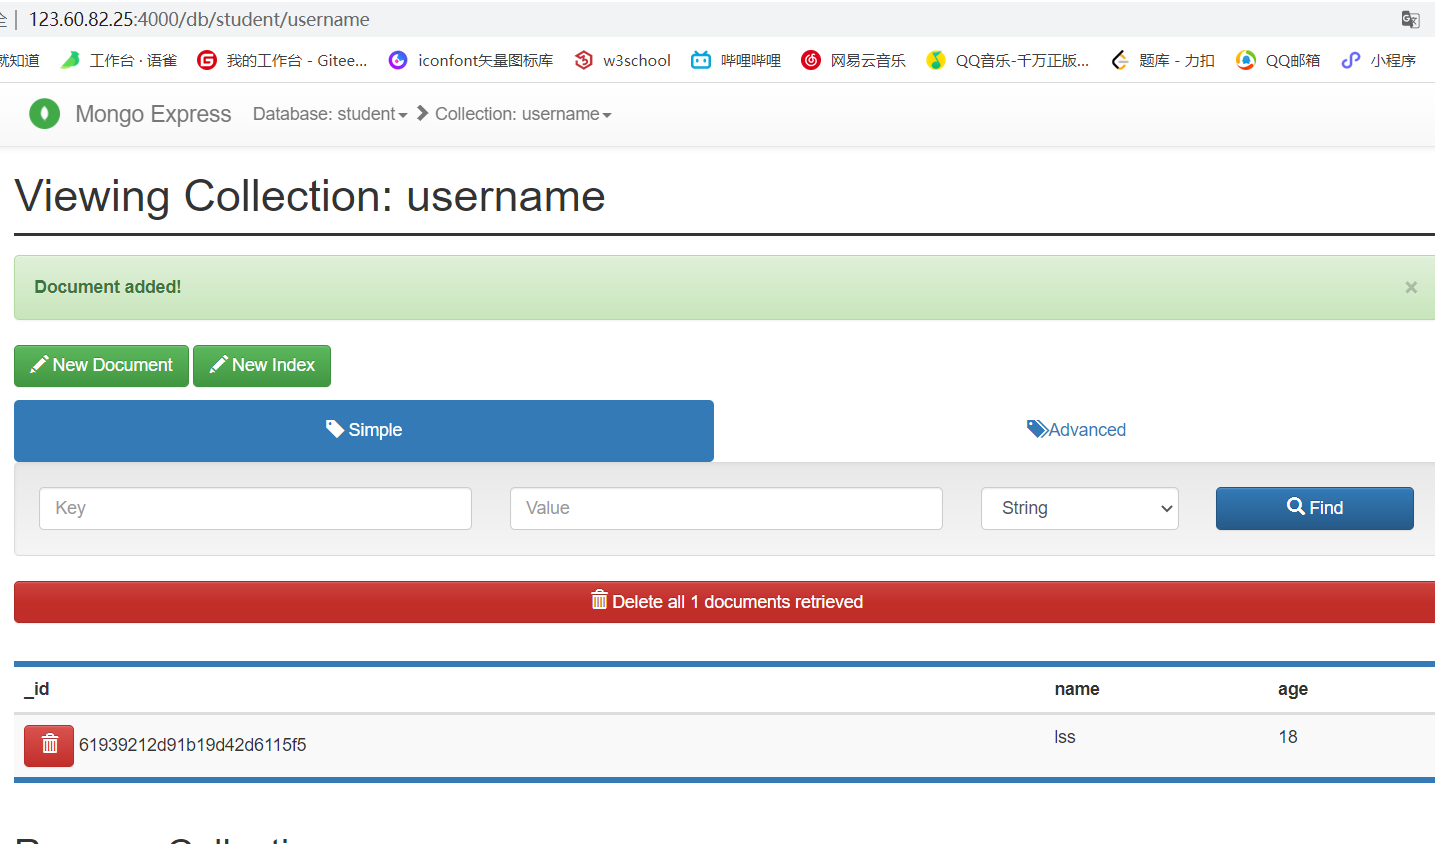Click the breadcrumb chevron between Database and Collection
This screenshot has height=844, width=1435.
[x=423, y=113]
